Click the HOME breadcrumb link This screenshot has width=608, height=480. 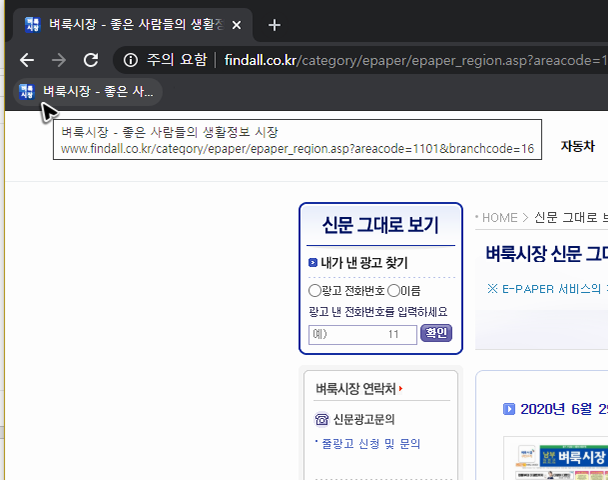click(499, 218)
